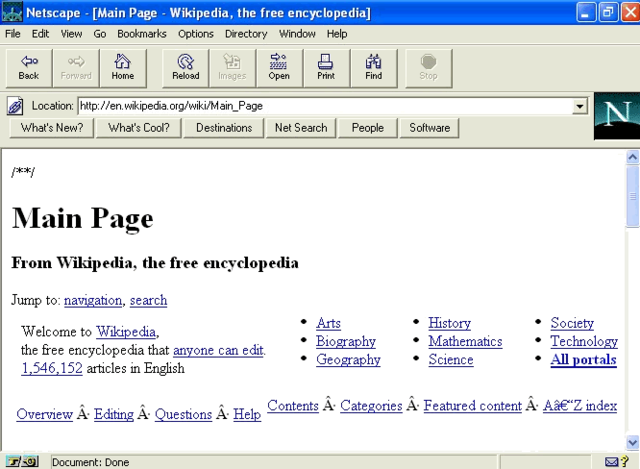
Task: Open the A–Z index link
Action: tap(580, 406)
